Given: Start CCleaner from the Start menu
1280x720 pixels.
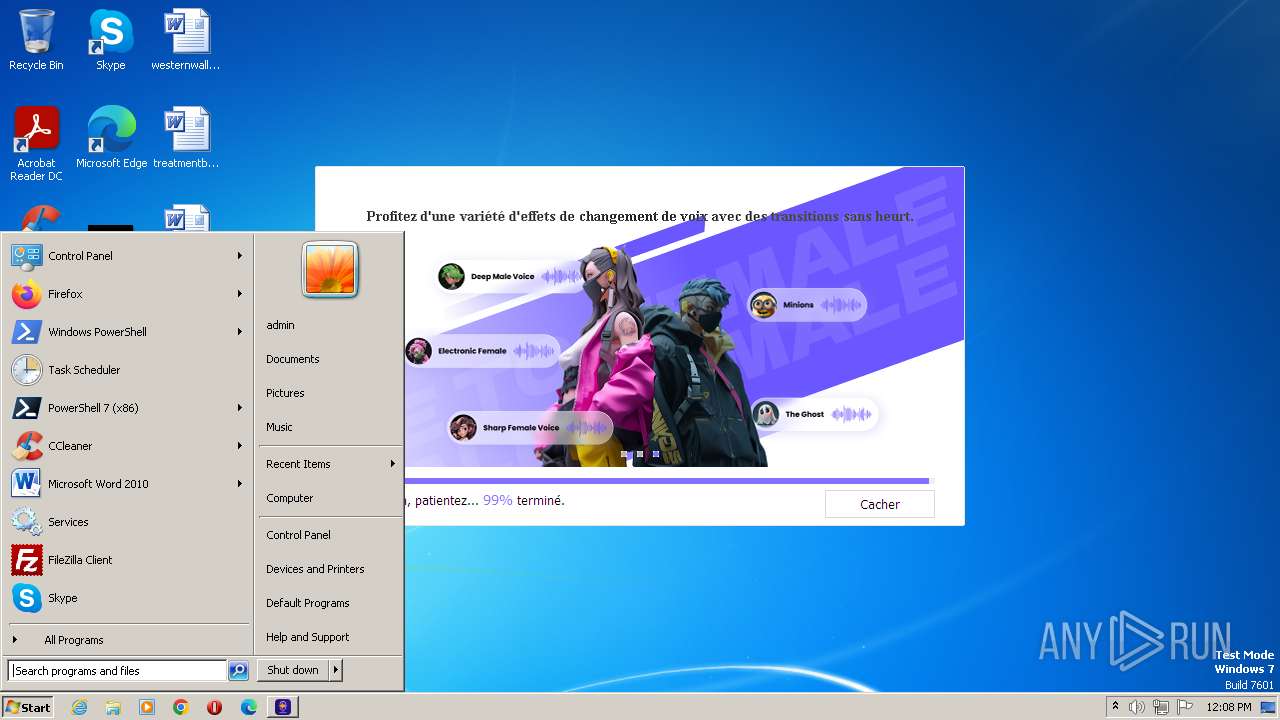Looking at the screenshot, I should 127,446.
